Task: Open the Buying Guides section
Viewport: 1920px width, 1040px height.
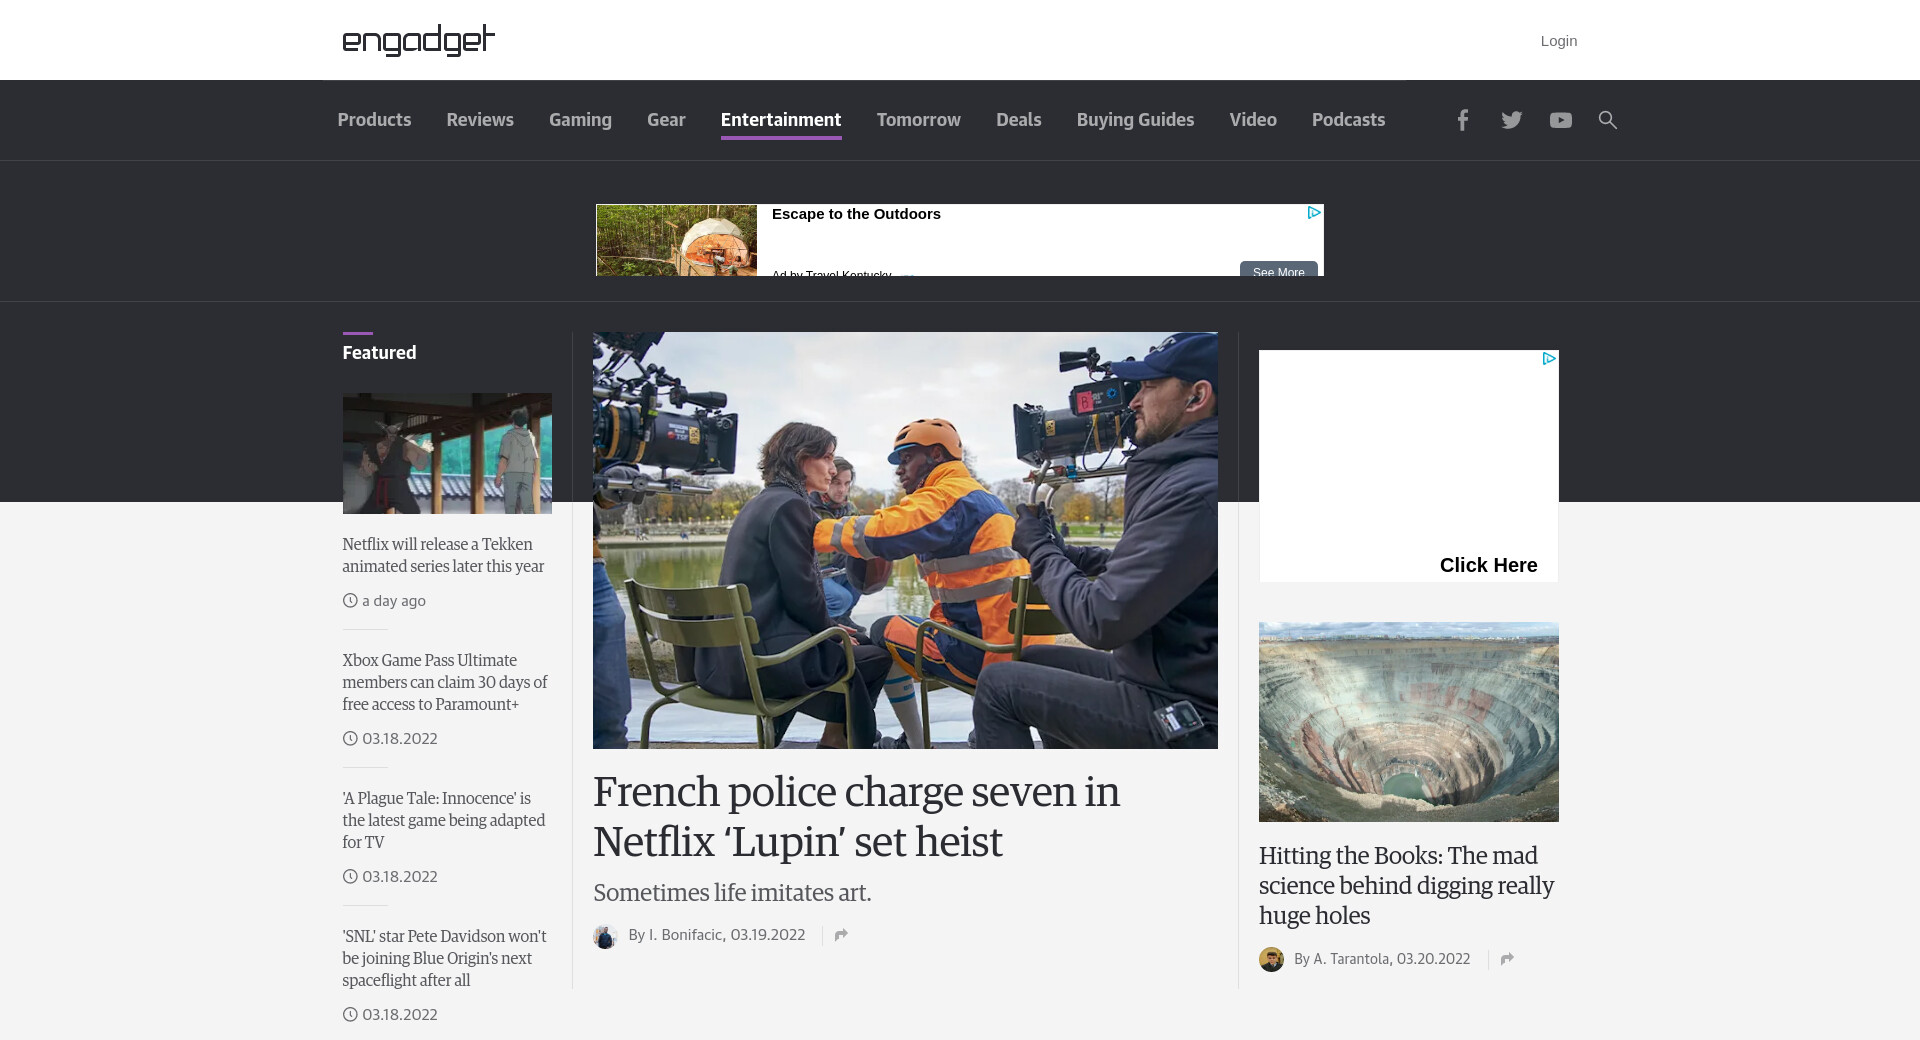Action: tap(1135, 120)
